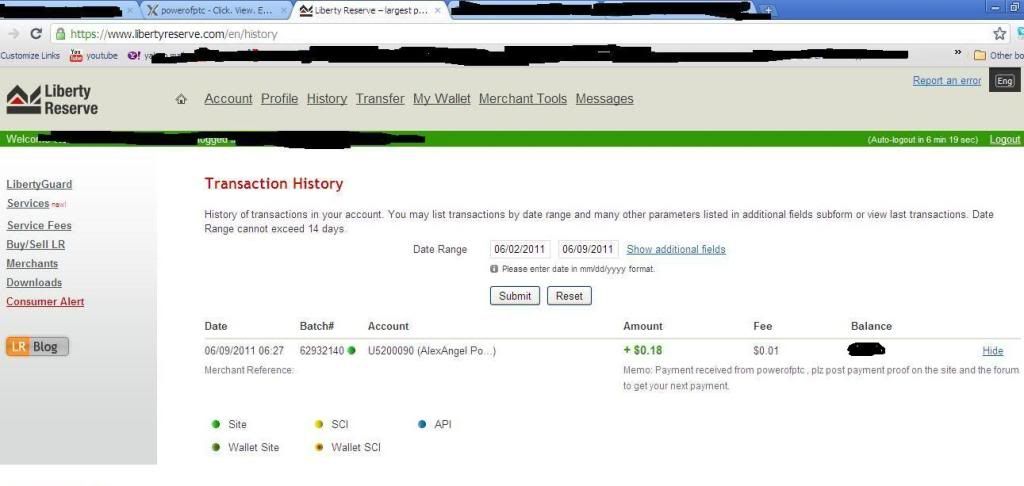Click the Reset button

click(x=569, y=296)
